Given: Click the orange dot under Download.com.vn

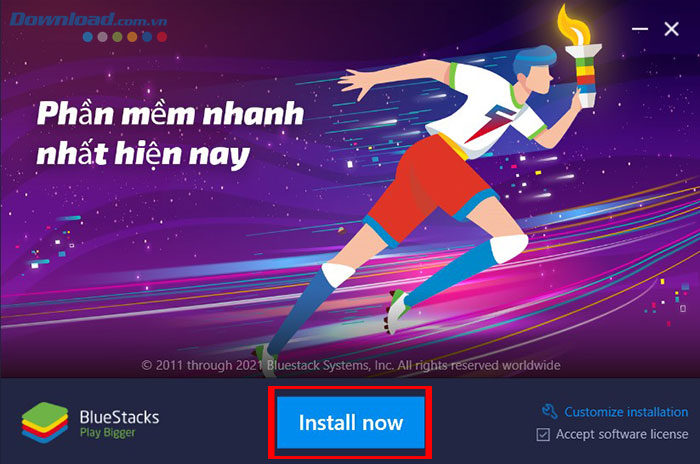Looking at the screenshot, I should pos(132,37).
